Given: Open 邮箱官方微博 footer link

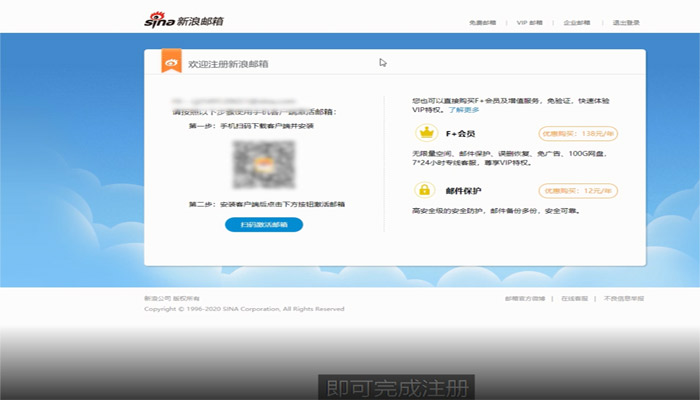Looking at the screenshot, I should click(525, 299).
